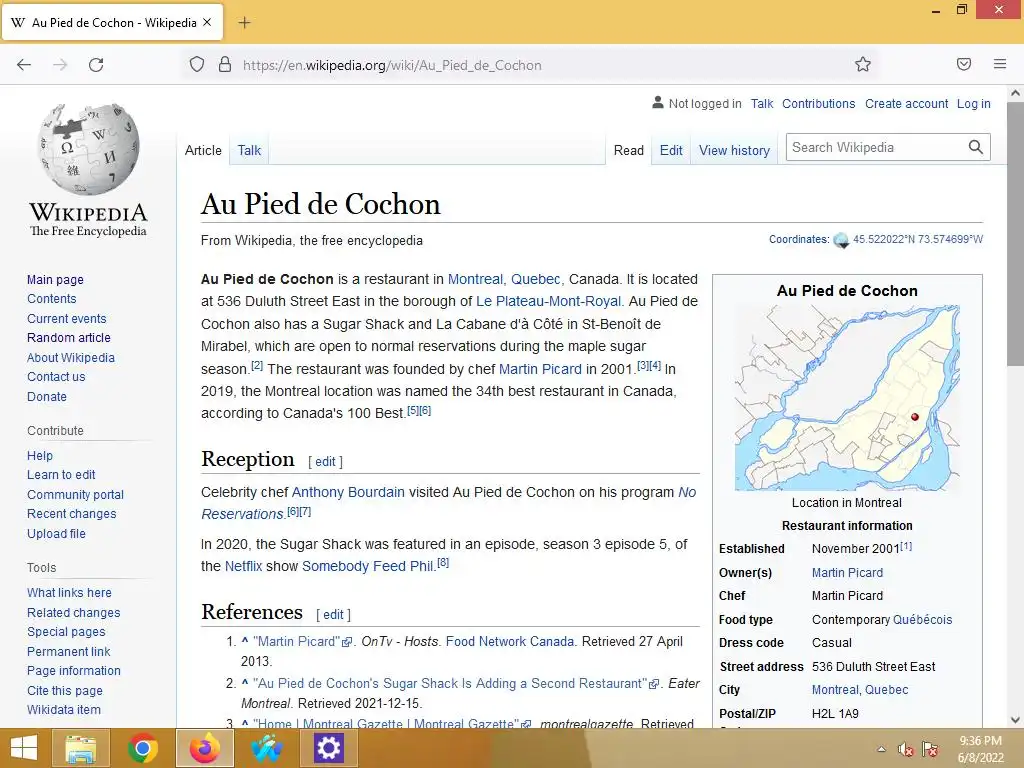Open File Explorer from the taskbar
Image resolution: width=1024 pixels, height=768 pixels.
[x=82, y=748]
